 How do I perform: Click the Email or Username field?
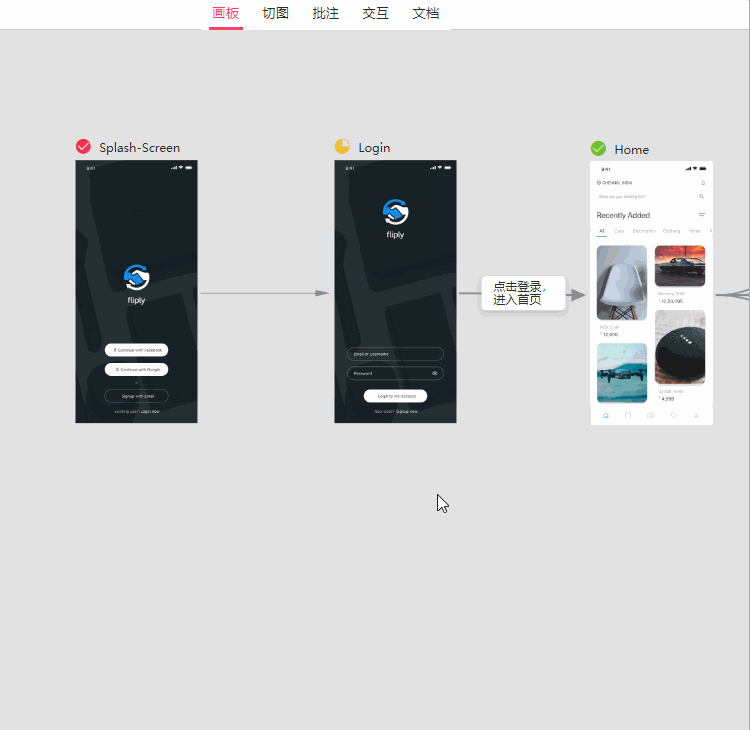(x=395, y=354)
